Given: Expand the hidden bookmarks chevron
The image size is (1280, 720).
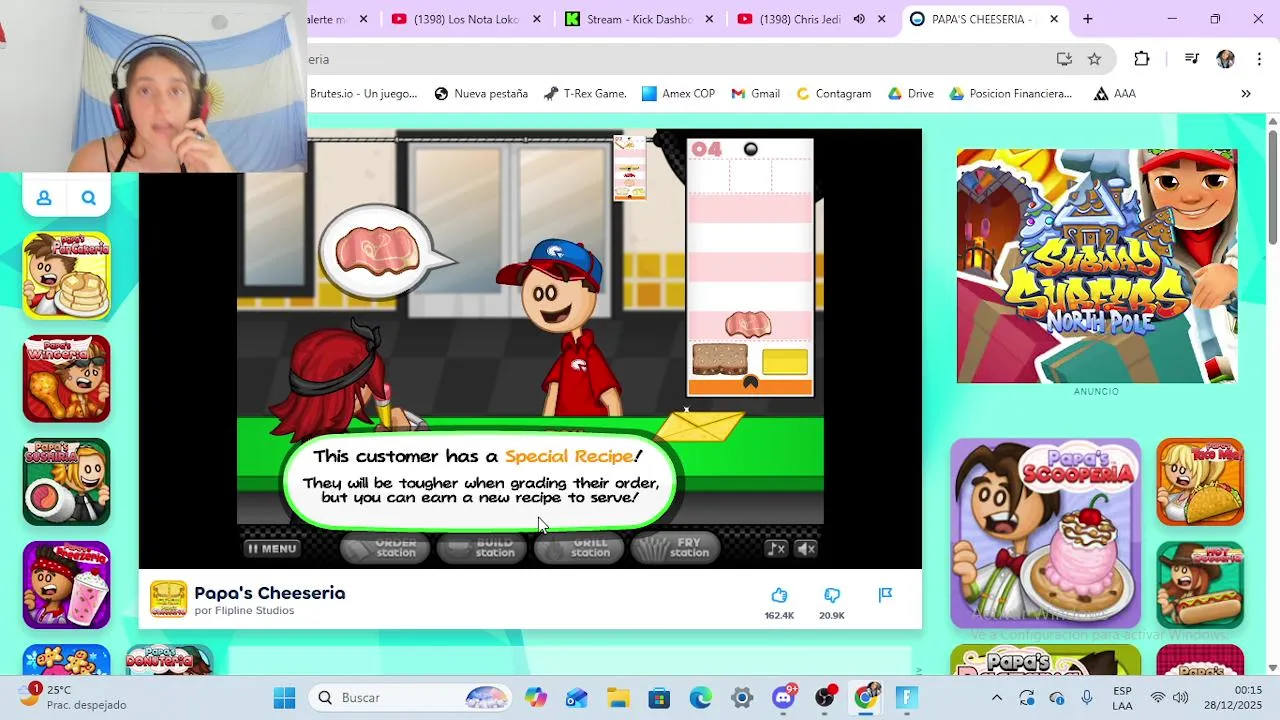Looking at the screenshot, I should [x=1246, y=94].
